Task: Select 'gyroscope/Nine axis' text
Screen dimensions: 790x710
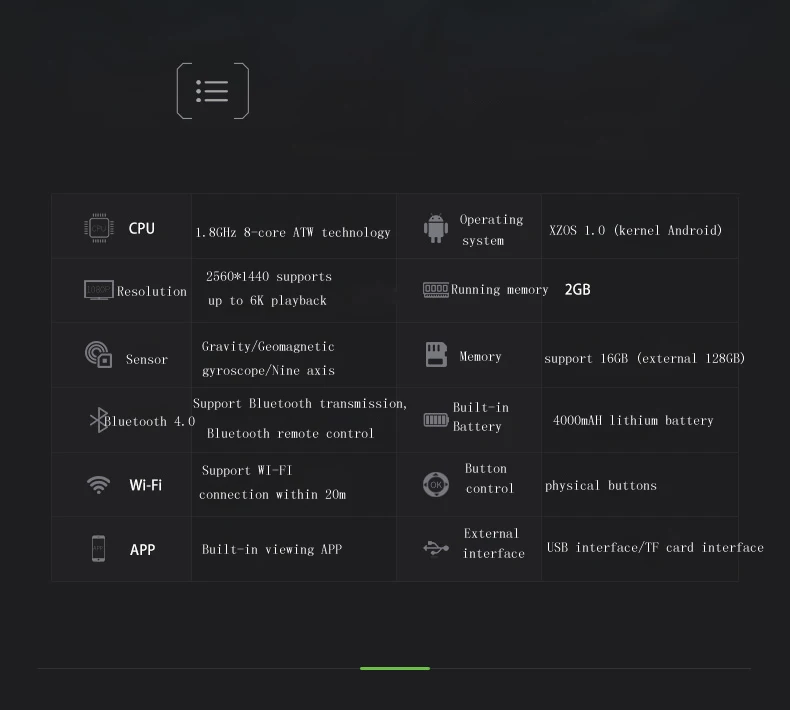Action: pyautogui.click(x=268, y=371)
